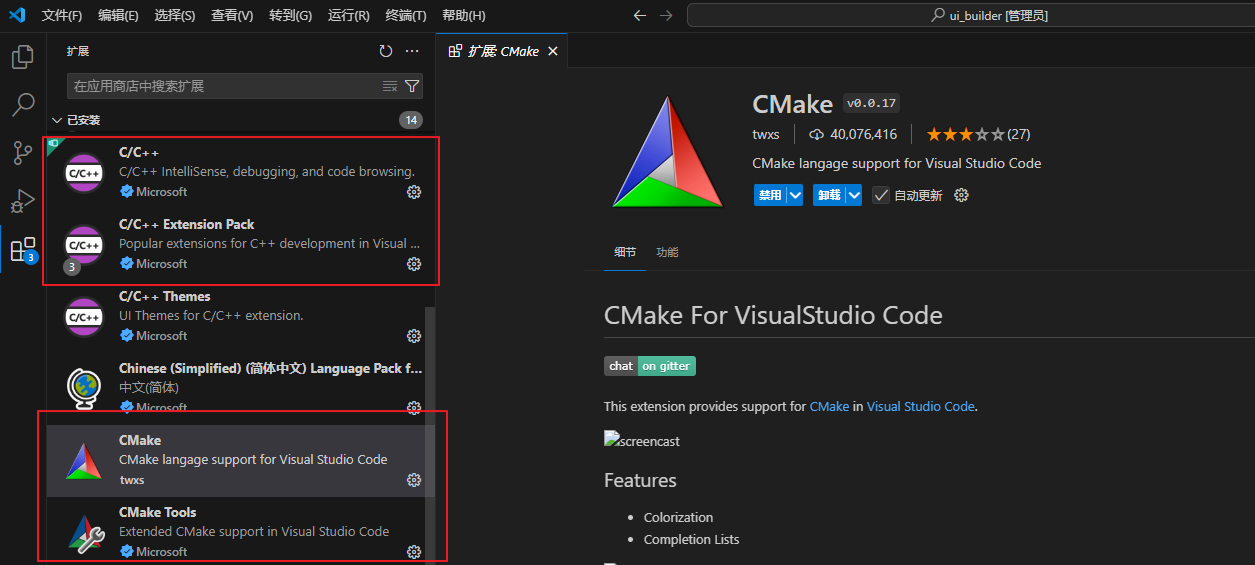Click the v0.0.17 version label
This screenshot has width=1255, height=565.
(872, 103)
